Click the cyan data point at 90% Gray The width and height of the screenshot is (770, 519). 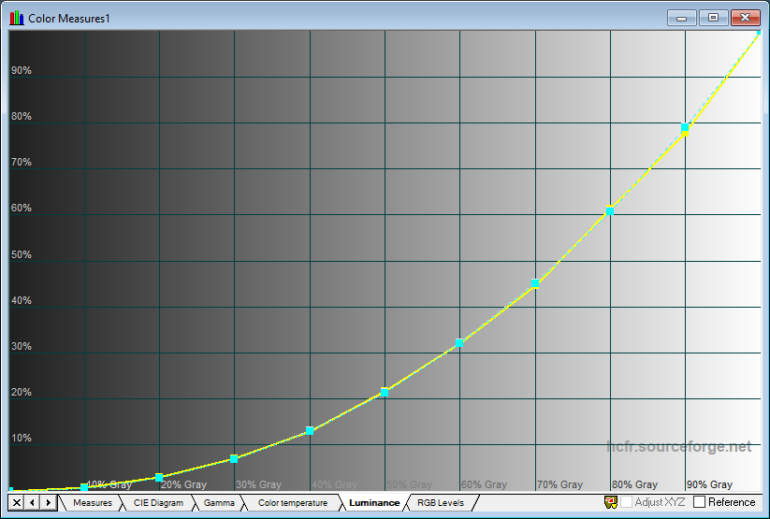coord(685,128)
